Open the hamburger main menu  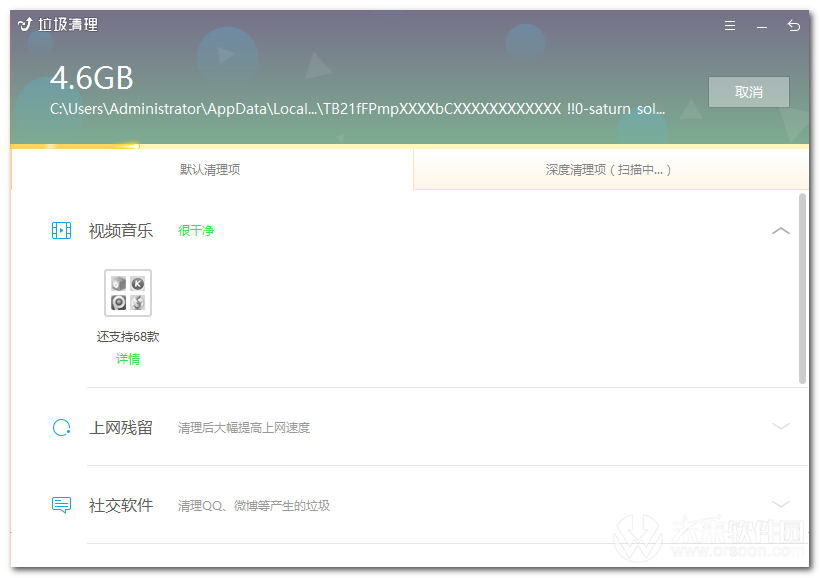[730, 26]
